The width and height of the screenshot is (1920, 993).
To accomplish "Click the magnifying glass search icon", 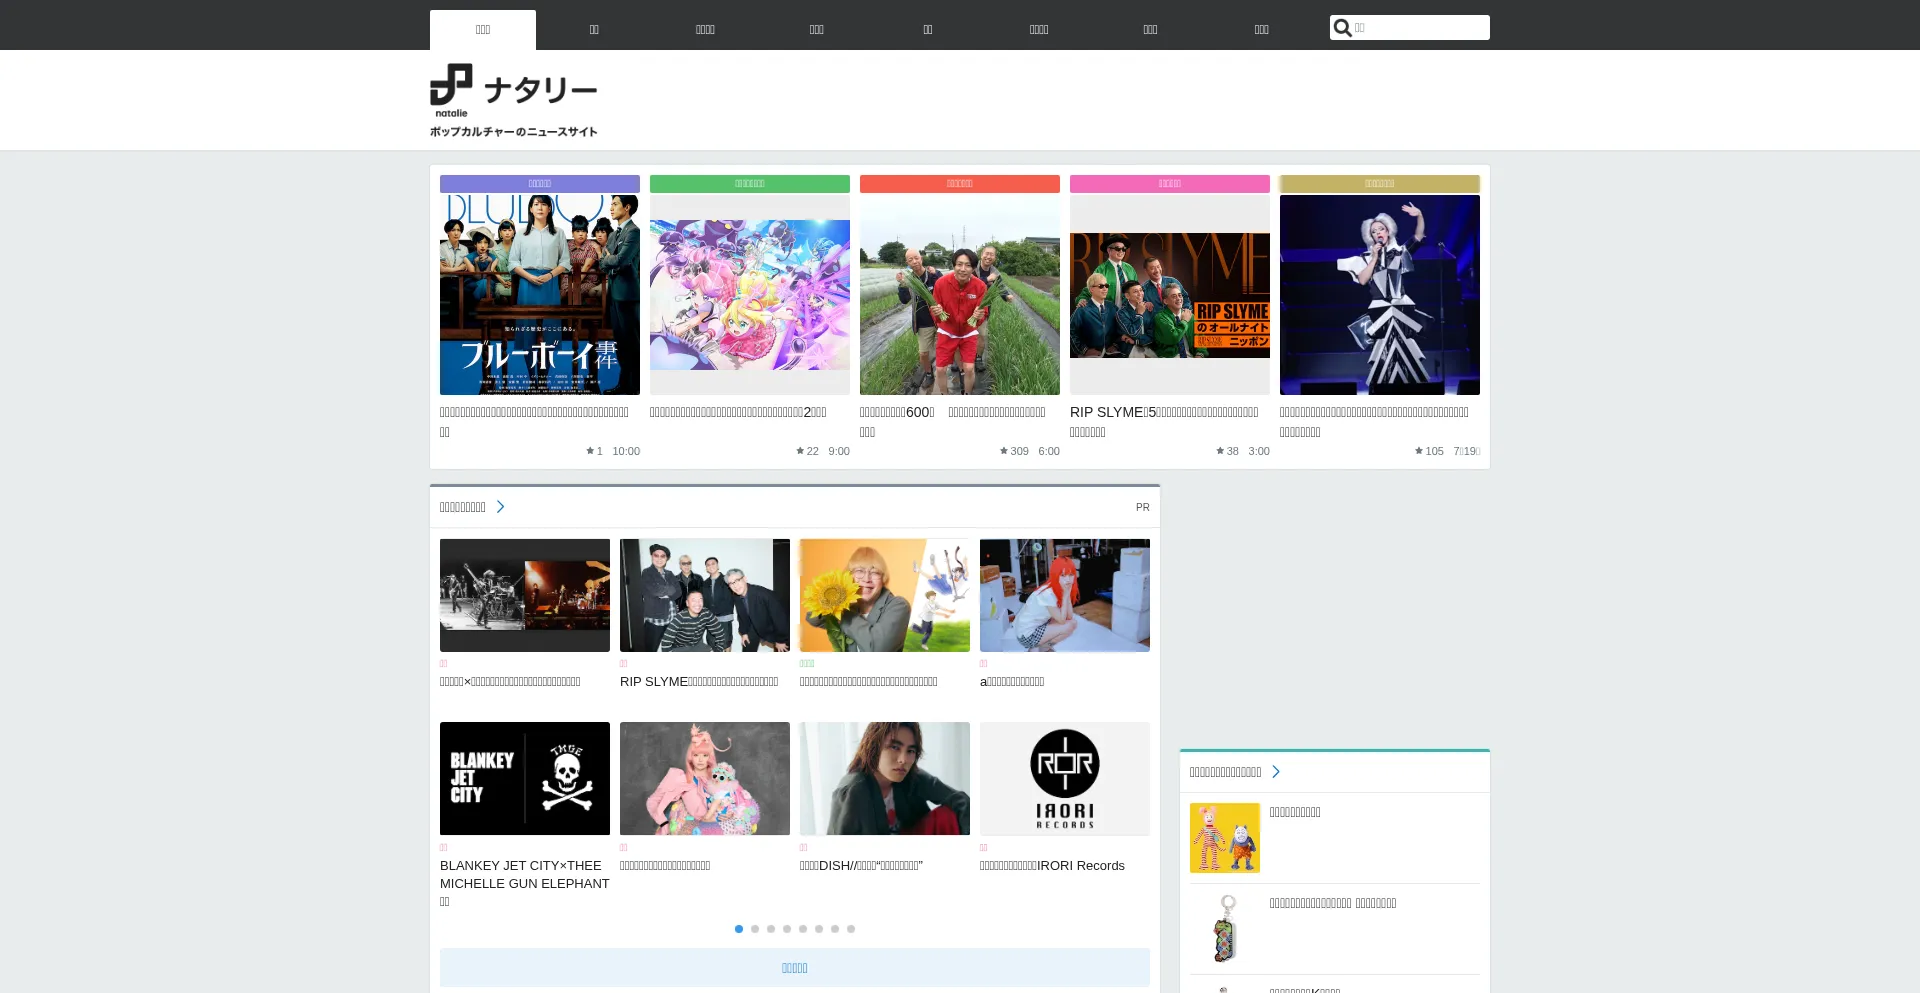I will (x=1343, y=28).
